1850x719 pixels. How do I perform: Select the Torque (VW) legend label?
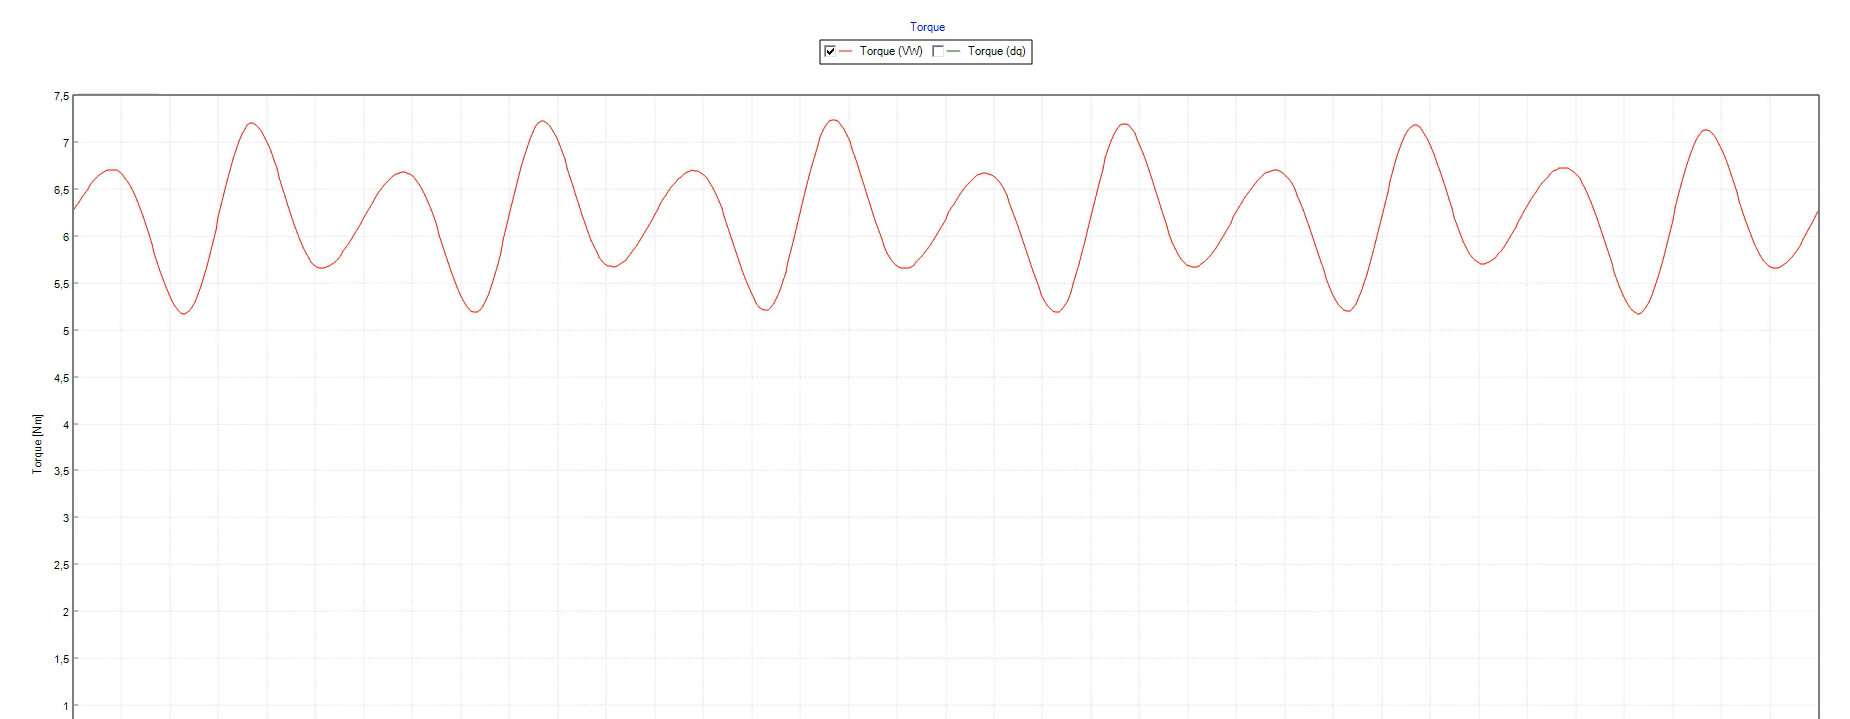[890, 51]
